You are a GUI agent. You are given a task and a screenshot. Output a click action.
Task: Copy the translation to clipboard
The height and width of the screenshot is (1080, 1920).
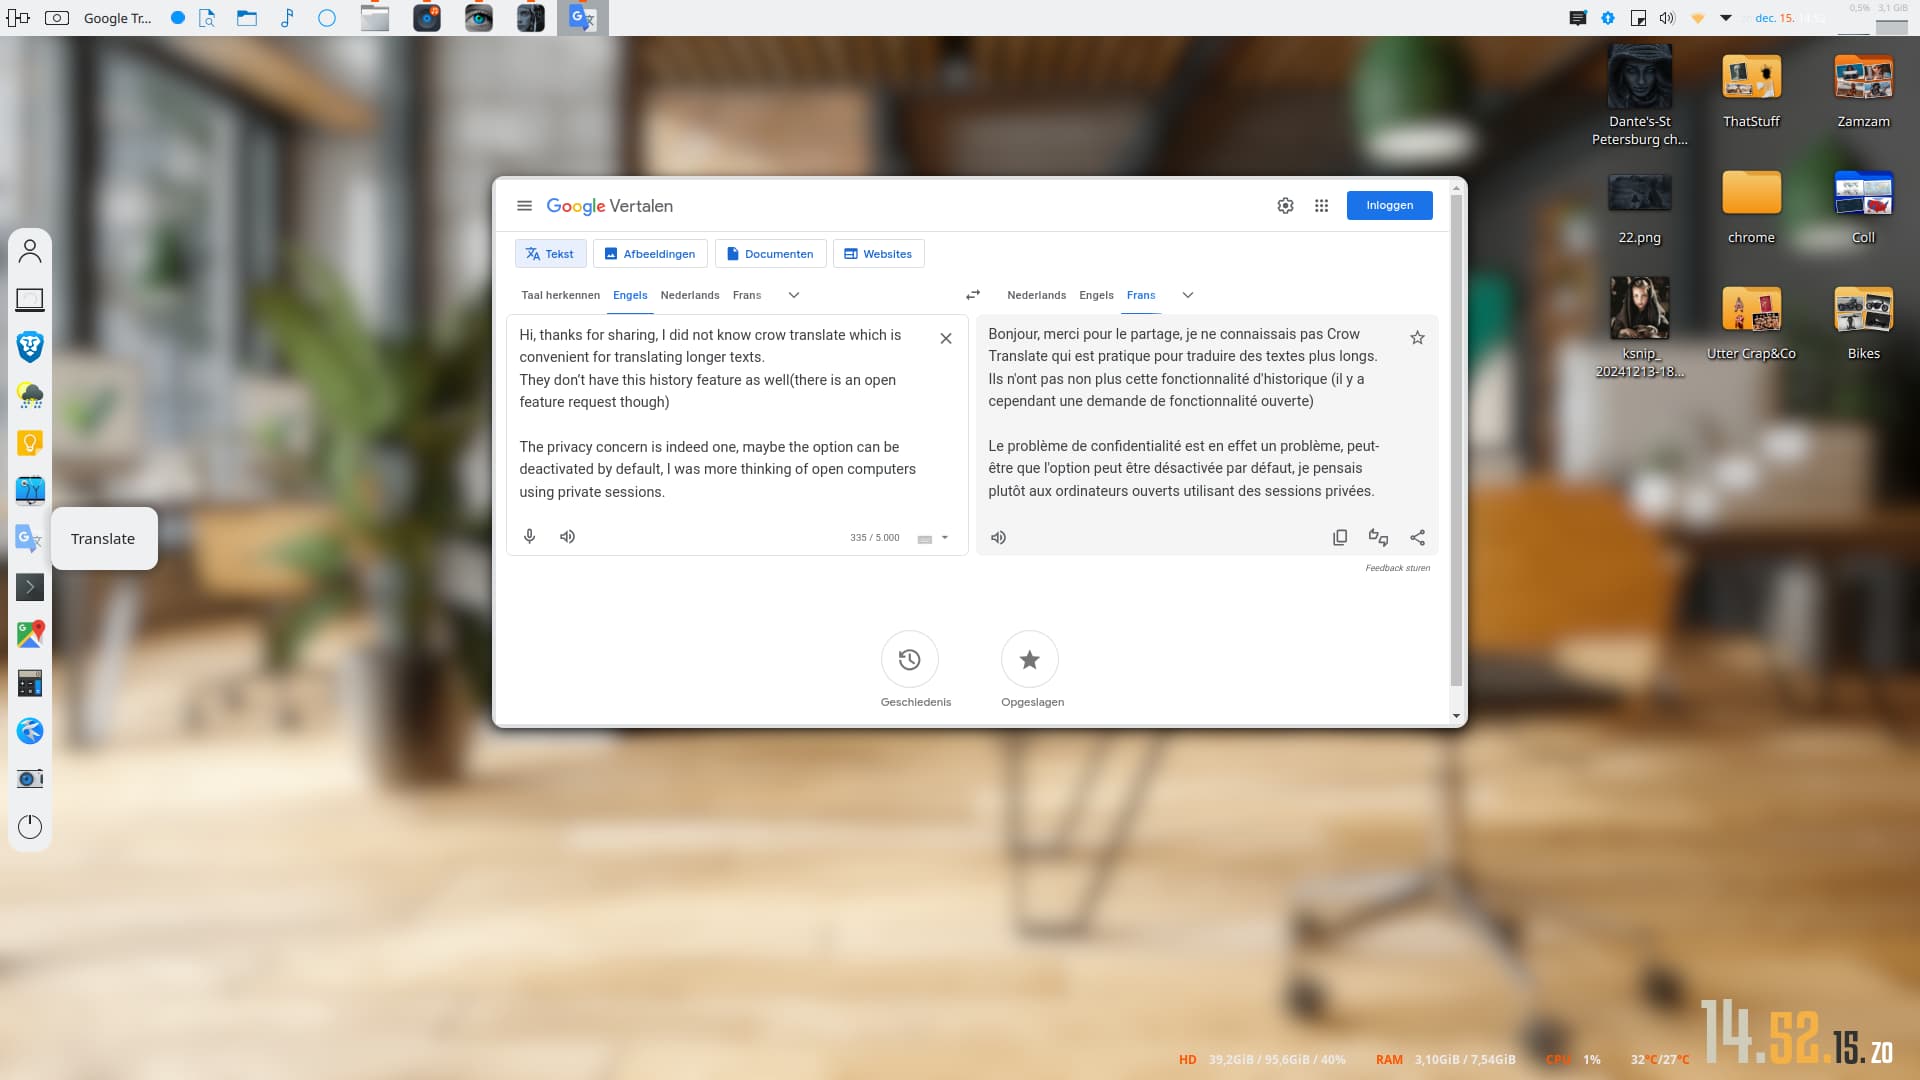point(1340,538)
